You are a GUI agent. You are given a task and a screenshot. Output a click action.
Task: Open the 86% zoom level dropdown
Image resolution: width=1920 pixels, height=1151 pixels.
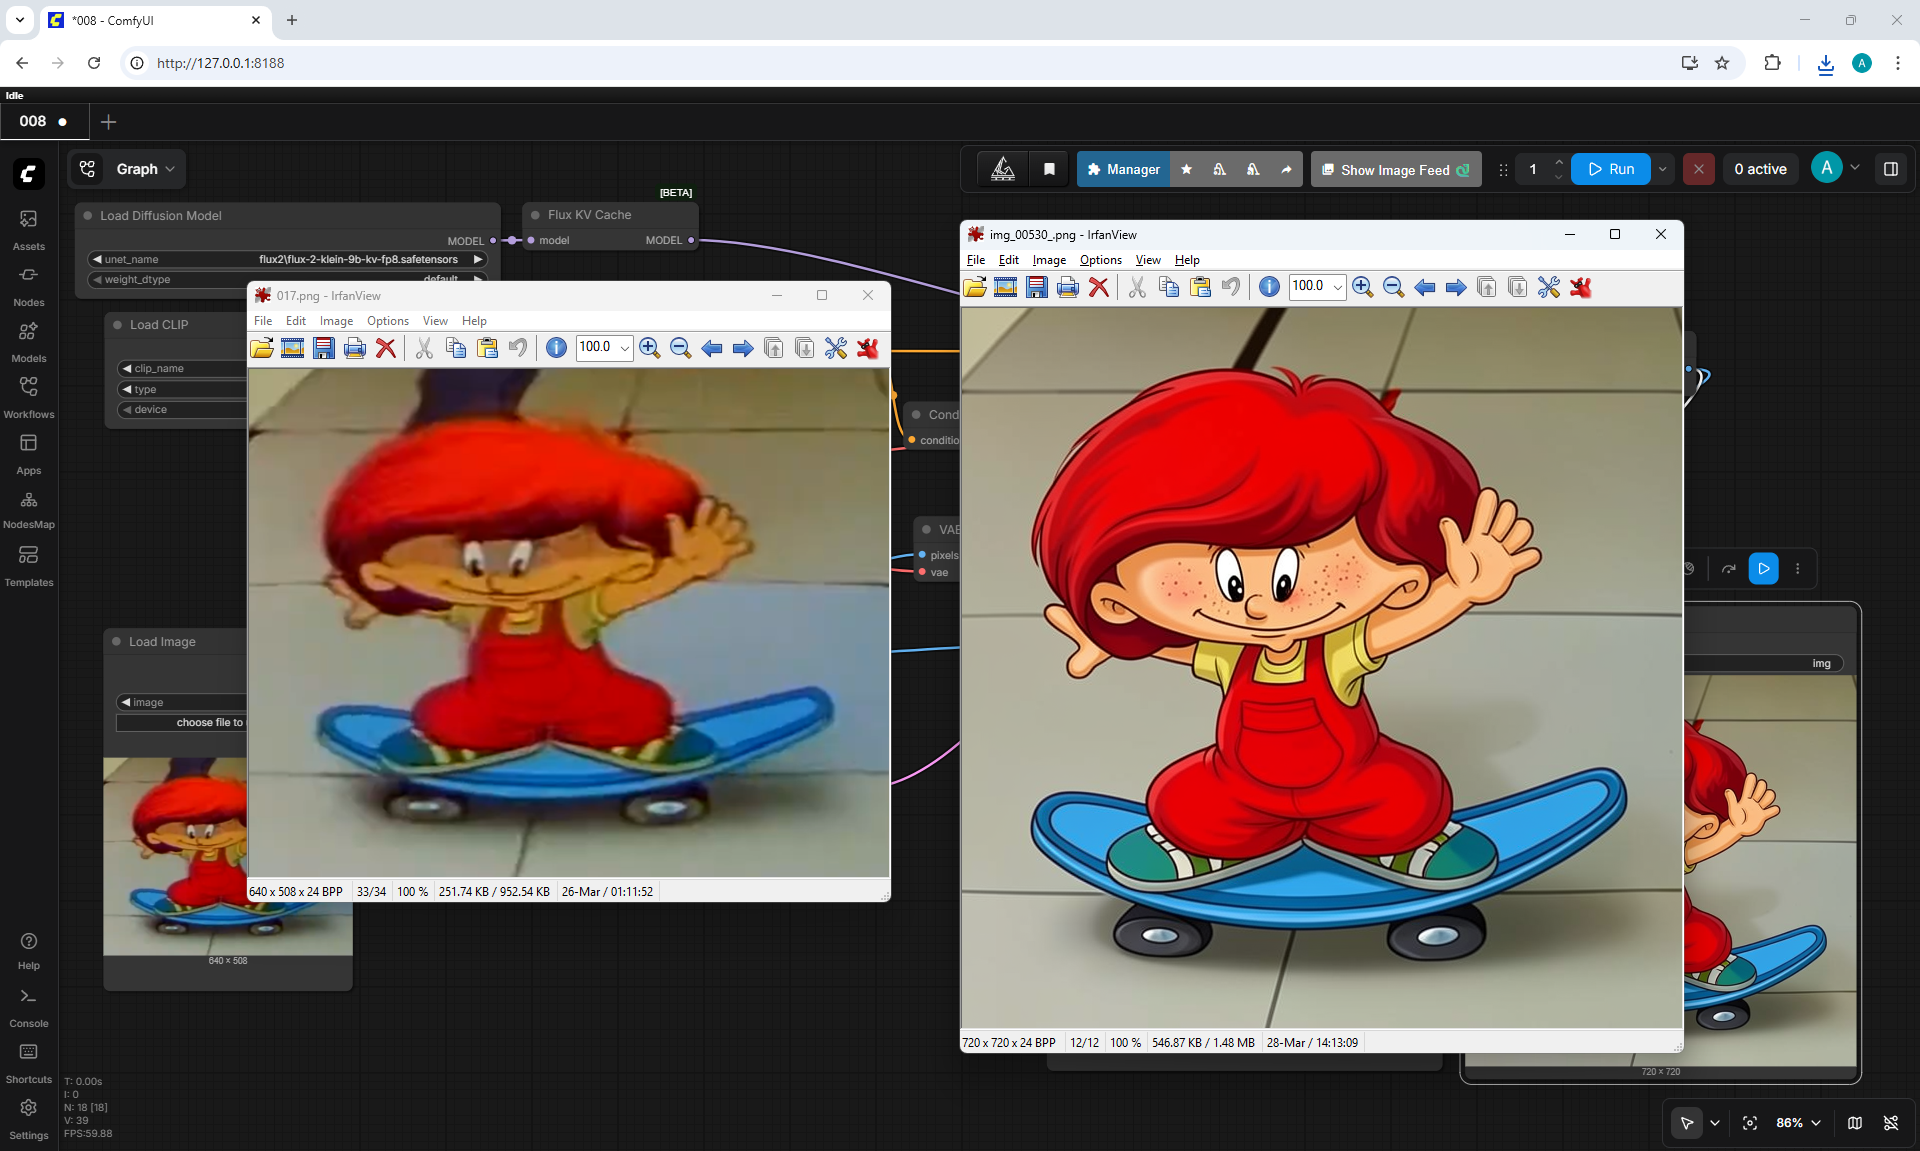(1798, 1123)
